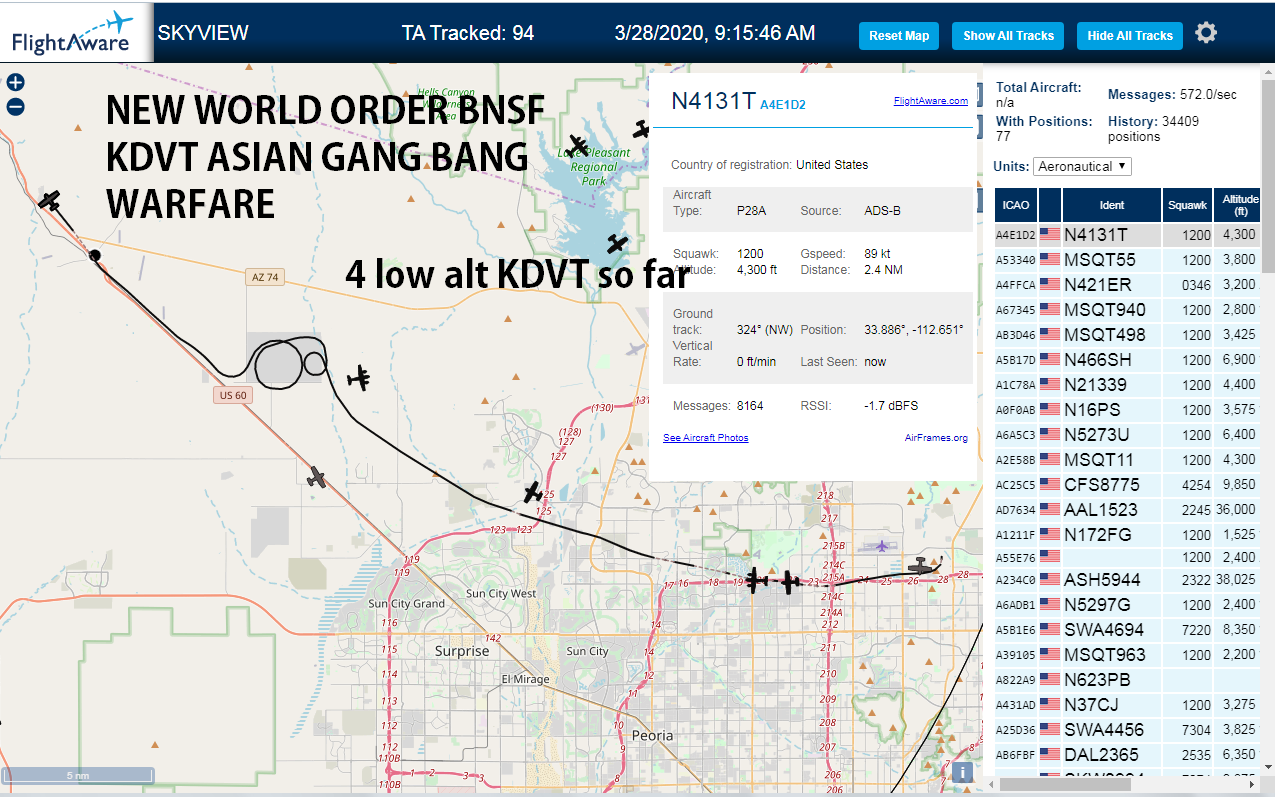Select the gray aircraft near marker 28
This screenshot has height=797, width=1275.
[921, 567]
